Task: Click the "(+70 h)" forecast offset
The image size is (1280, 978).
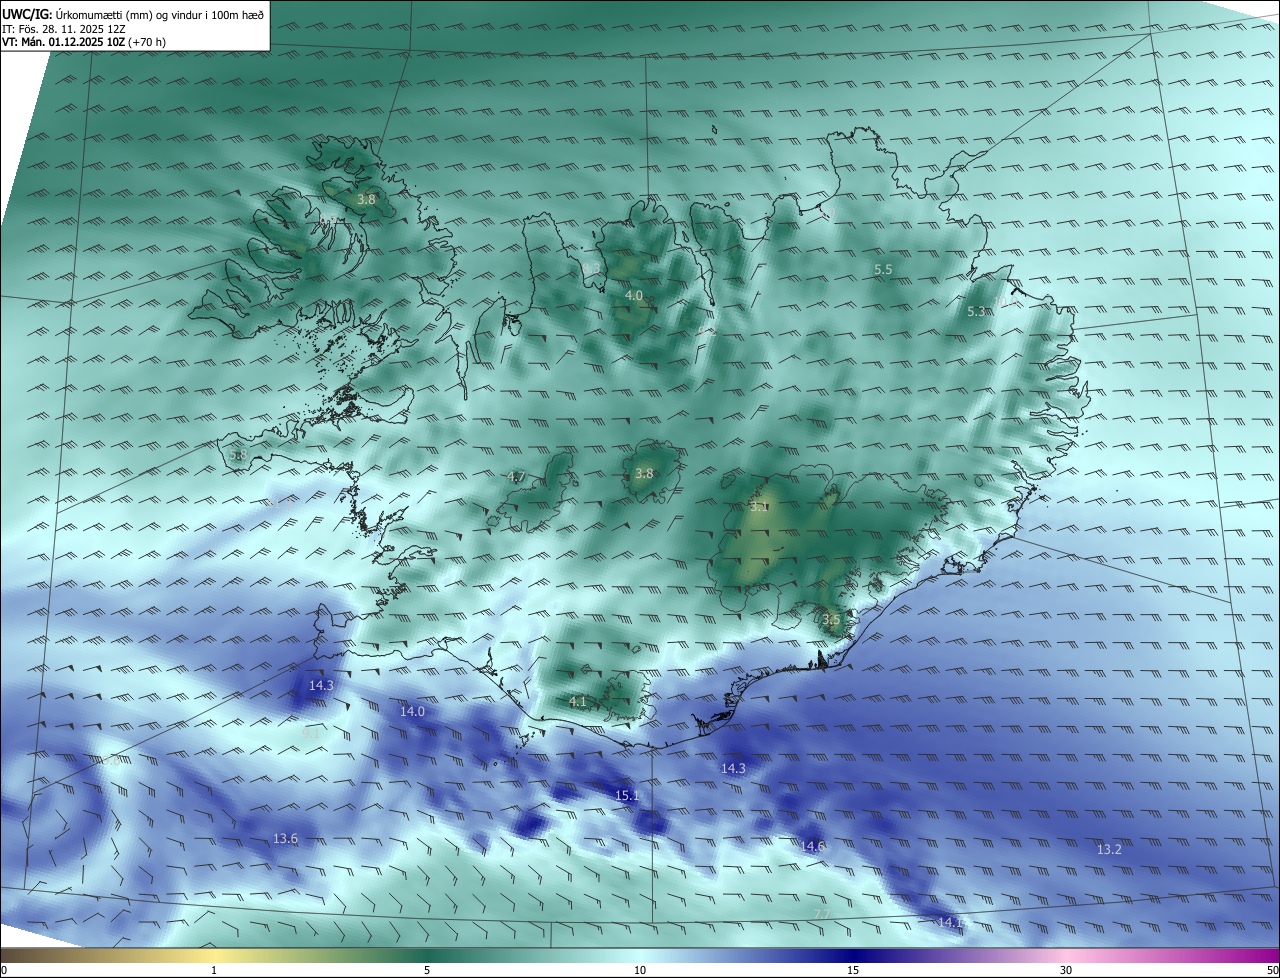Action: (x=147, y=42)
